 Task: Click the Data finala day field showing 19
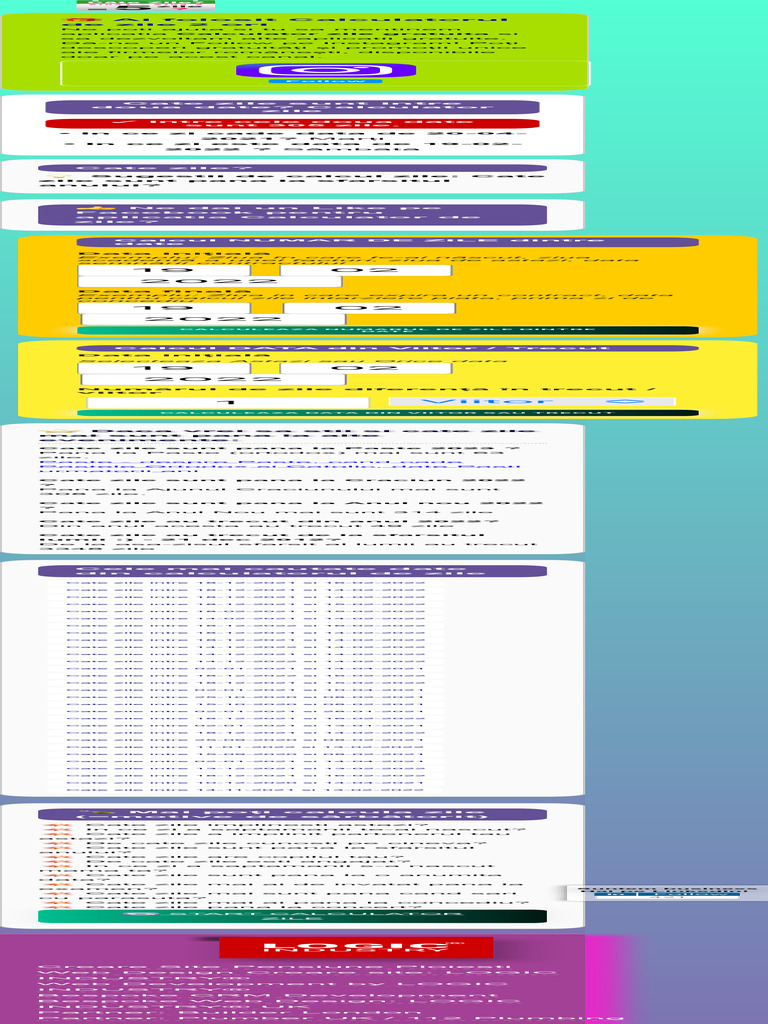tap(164, 308)
